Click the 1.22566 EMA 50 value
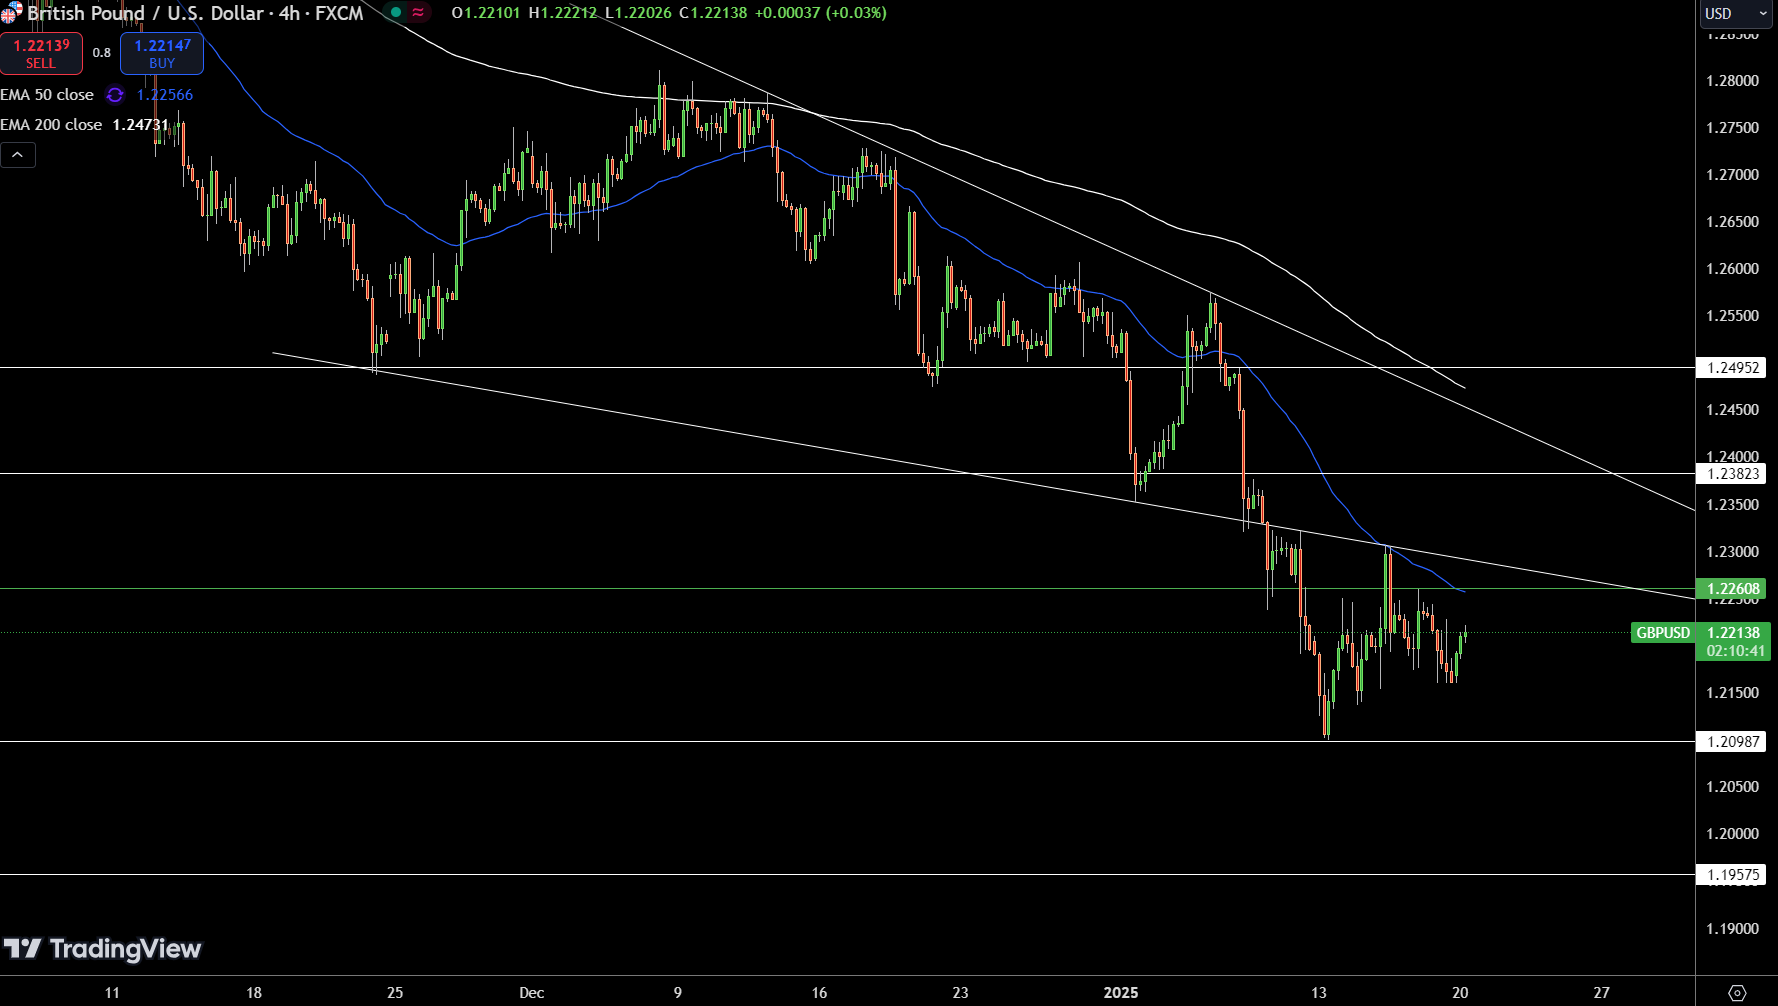The image size is (1778, 1006). click(x=165, y=95)
